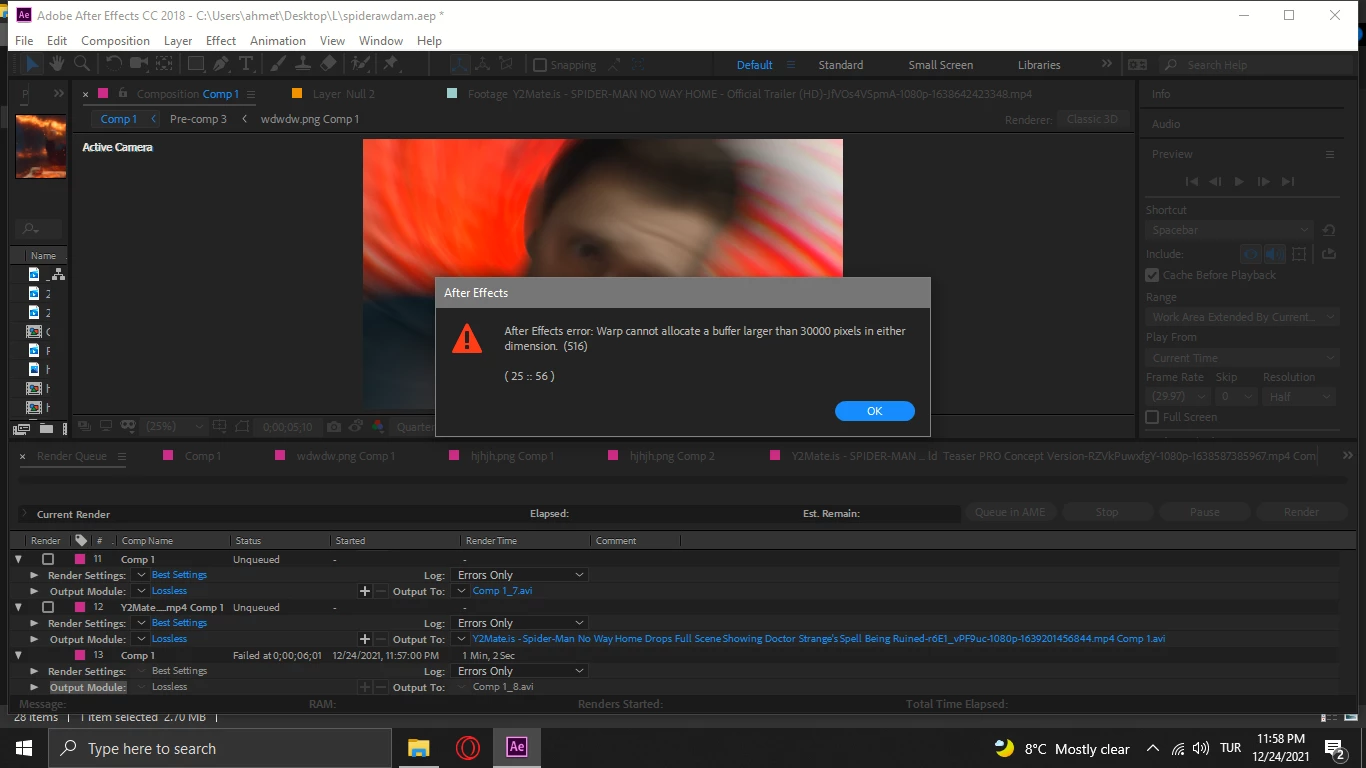Open the Play From Current Time dropdown

click(x=1242, y=358)
